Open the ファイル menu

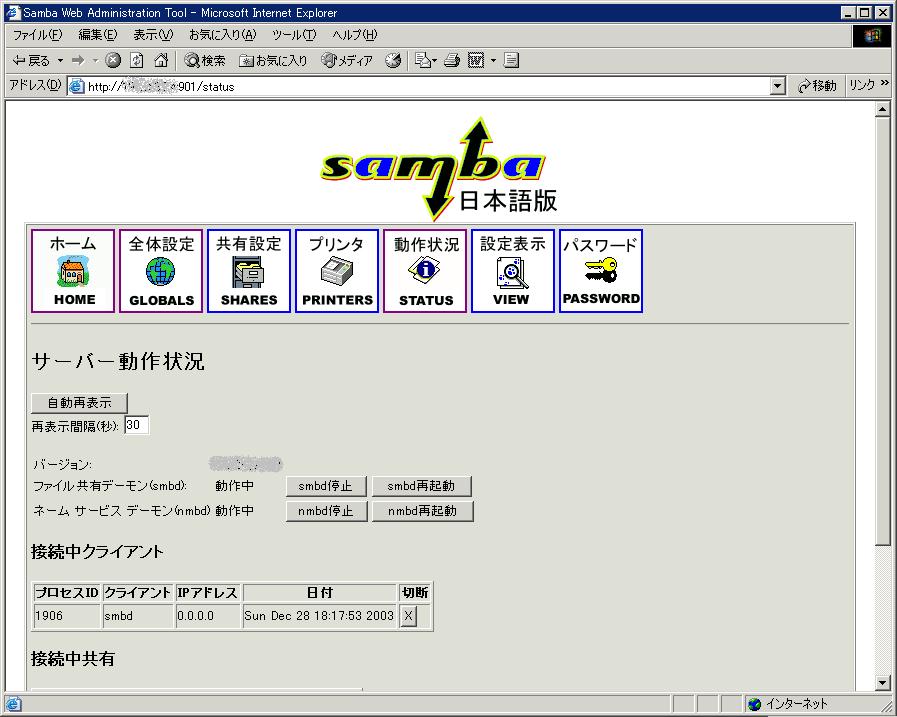[37, 35]
